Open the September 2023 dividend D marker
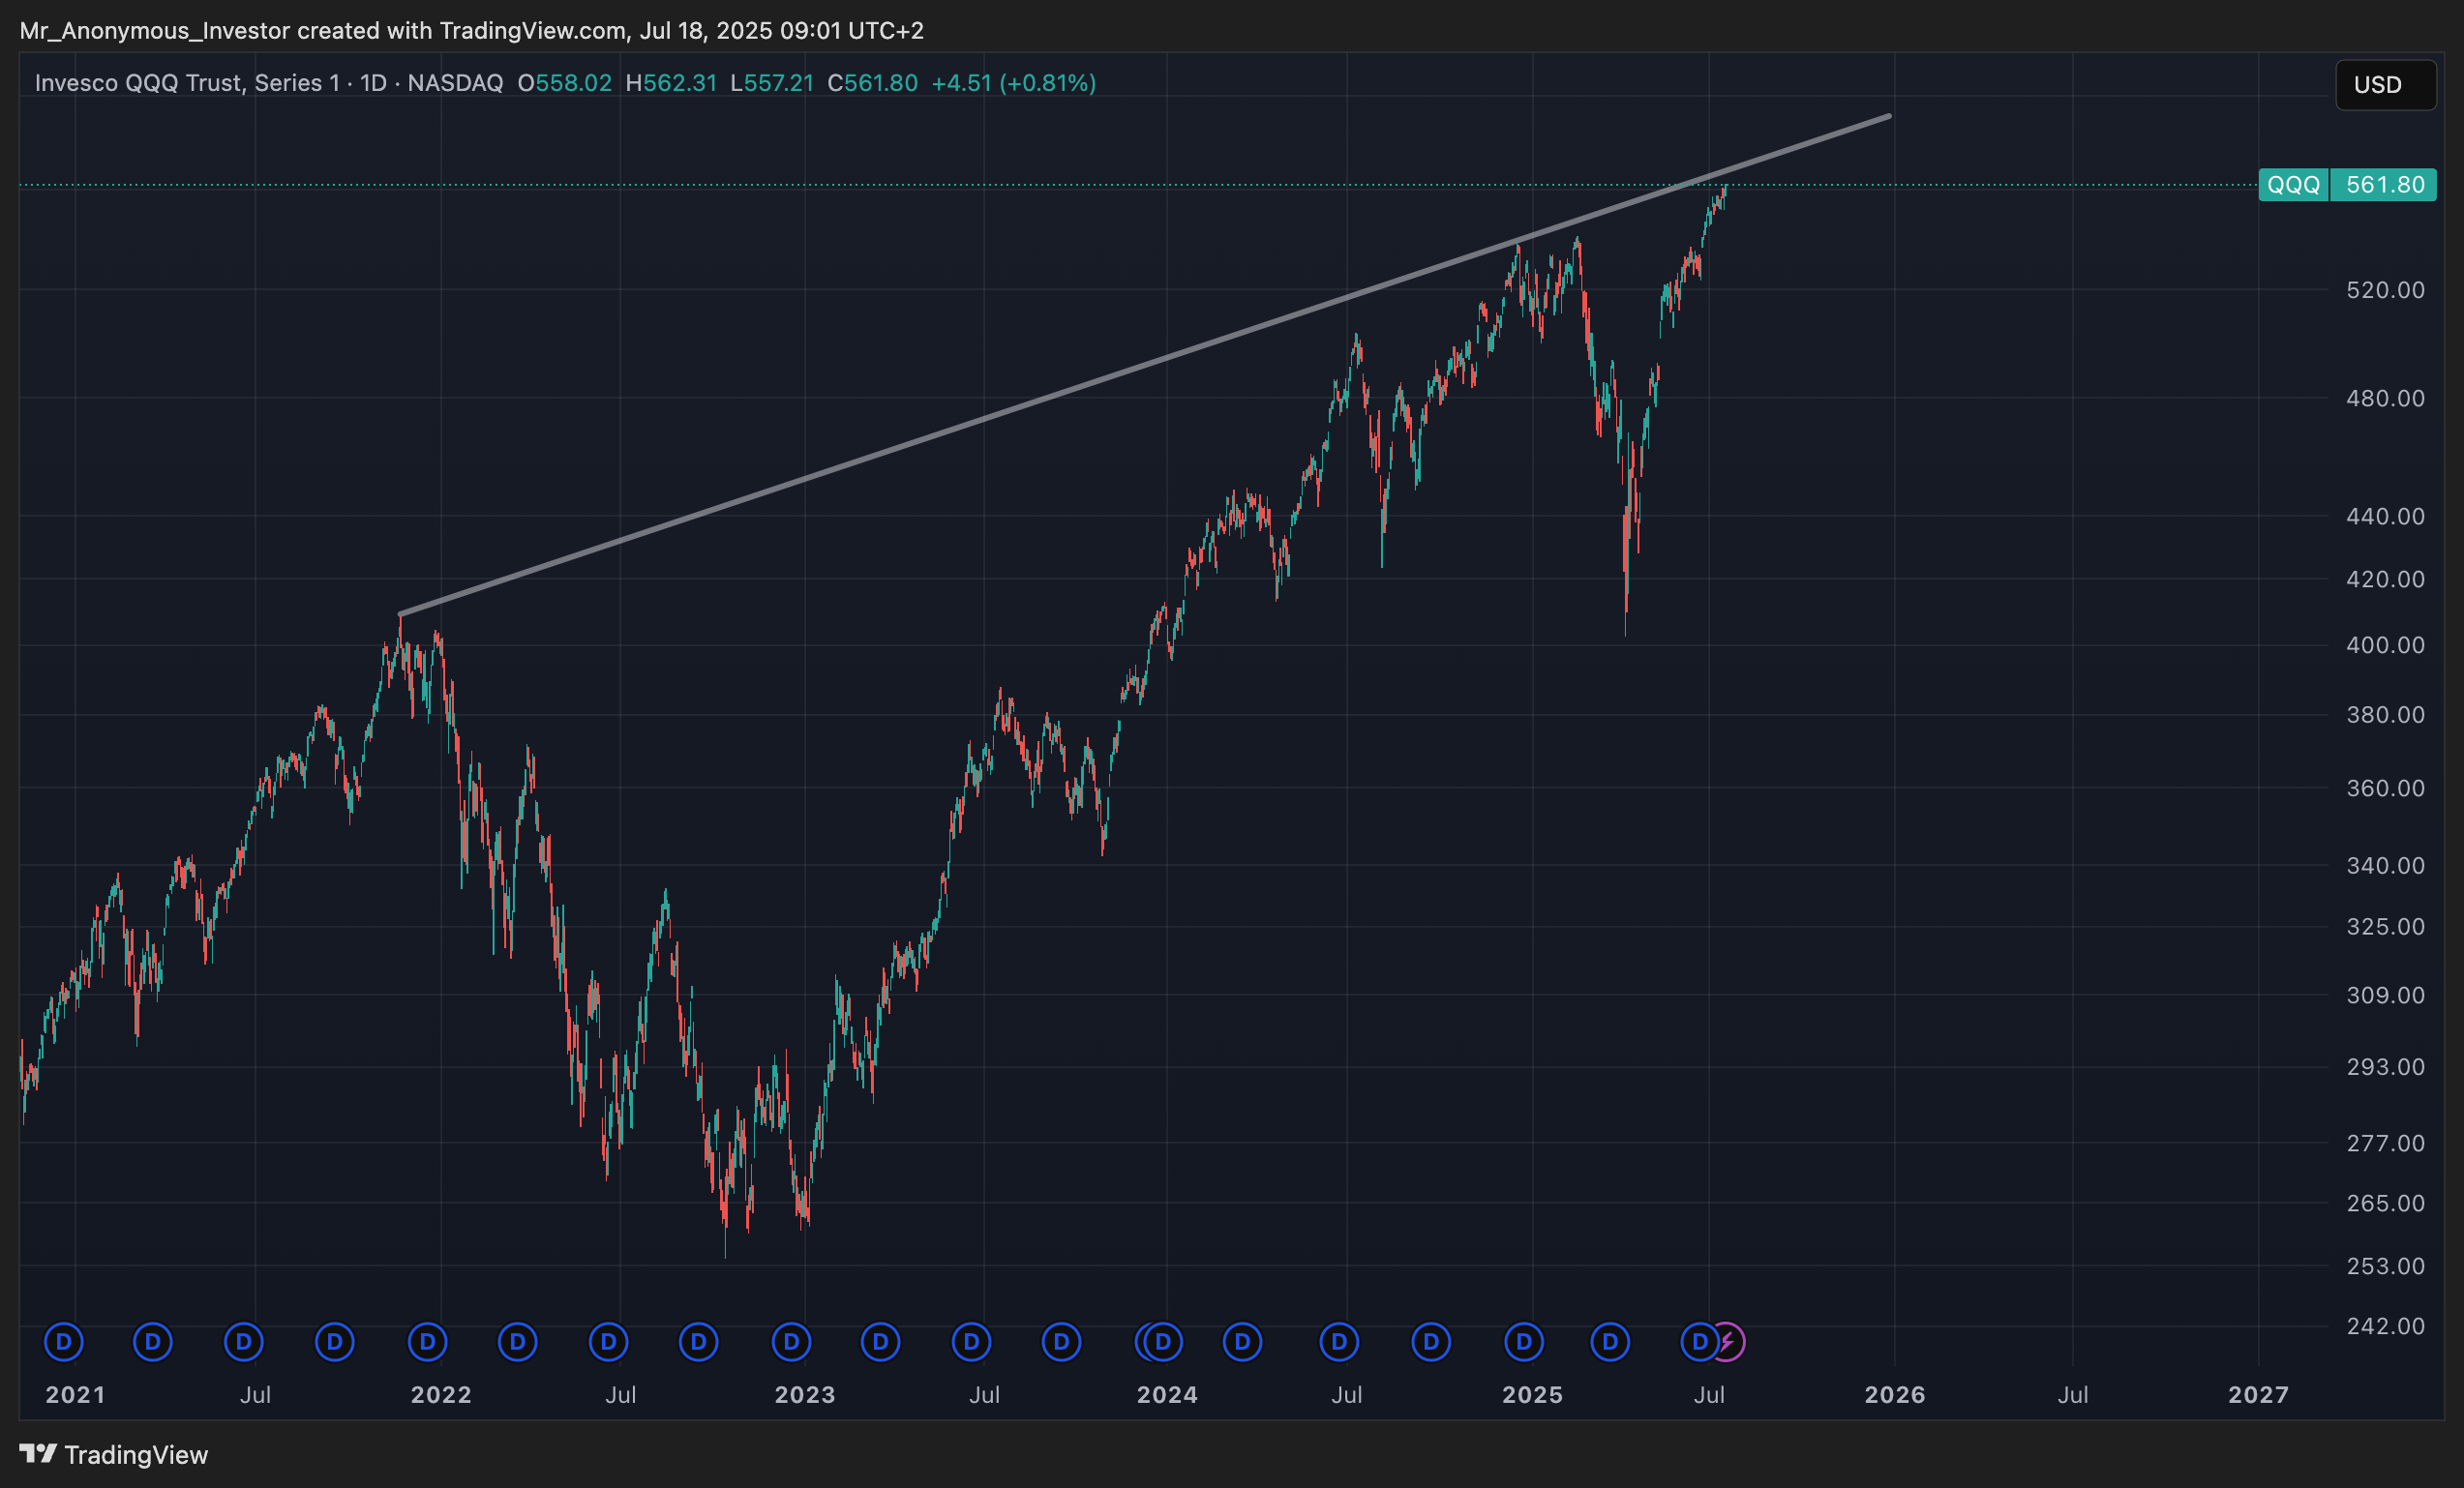 tap(1062, 1342)
